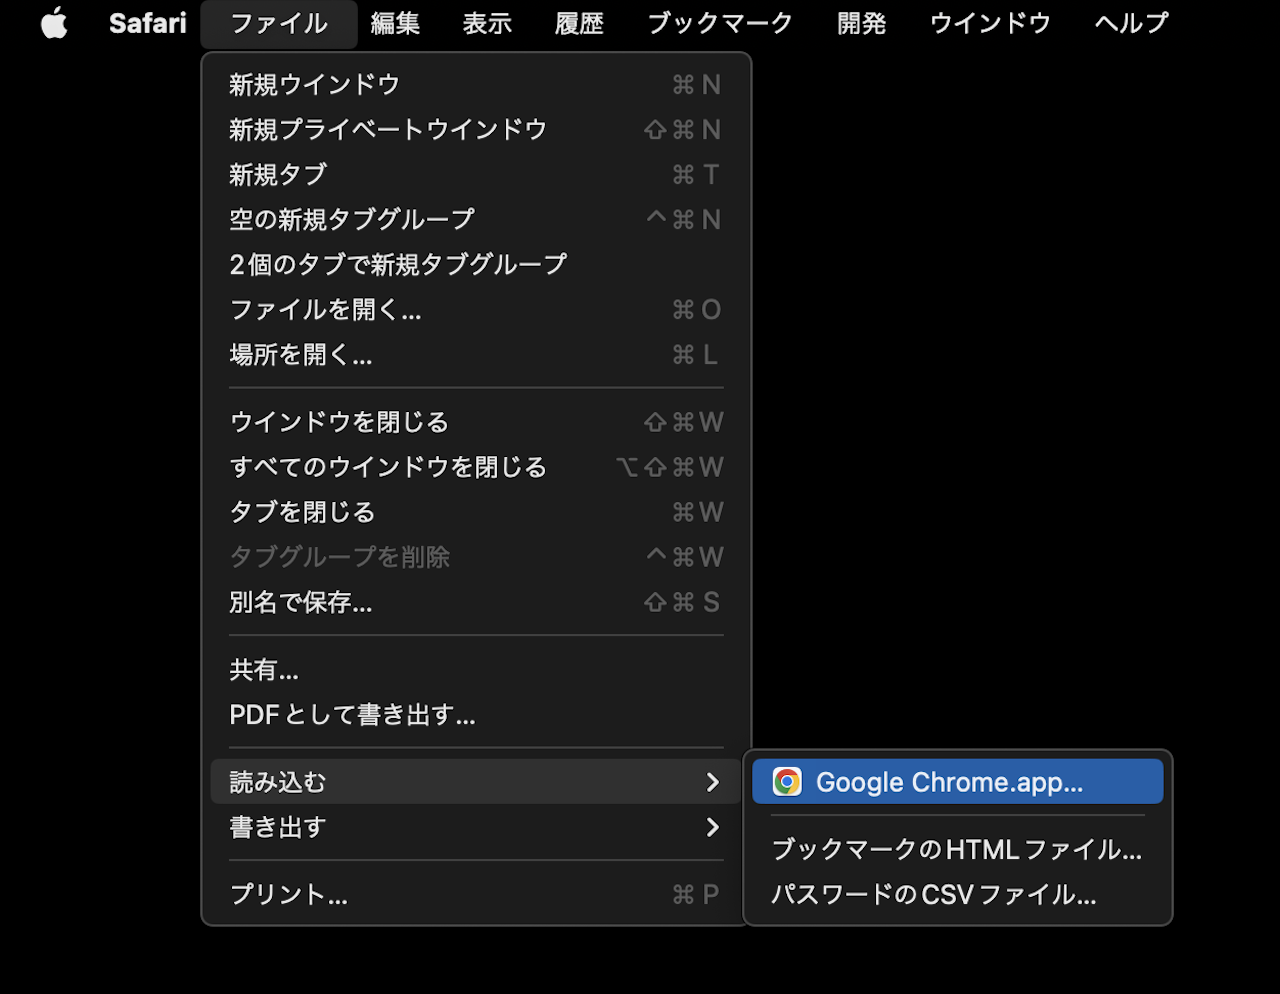Open the ブックマーク menu
The width and height of the screenshot is (1280, 994).
[720, 23]
